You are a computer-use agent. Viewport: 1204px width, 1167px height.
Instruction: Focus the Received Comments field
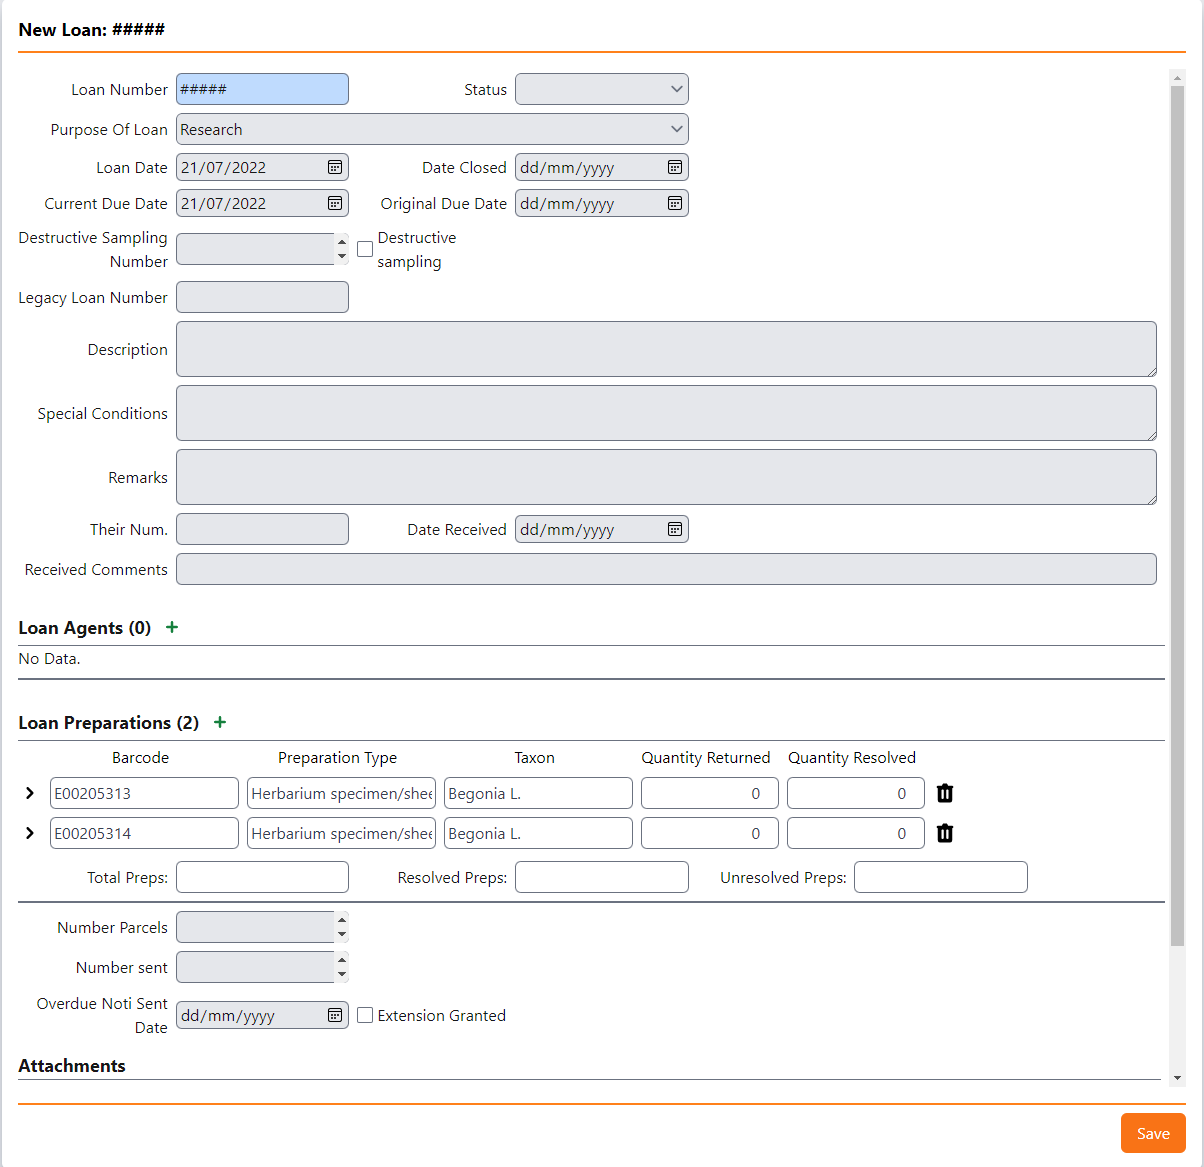click(666, 569)
